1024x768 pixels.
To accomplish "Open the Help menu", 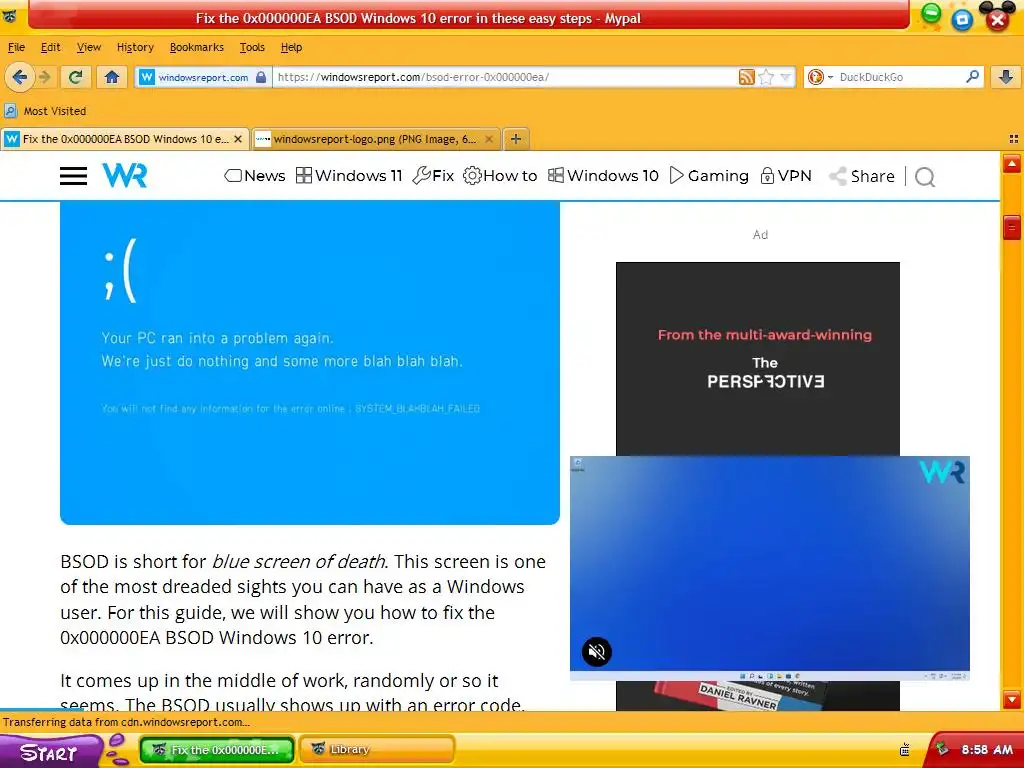I will tap(291, 47).
